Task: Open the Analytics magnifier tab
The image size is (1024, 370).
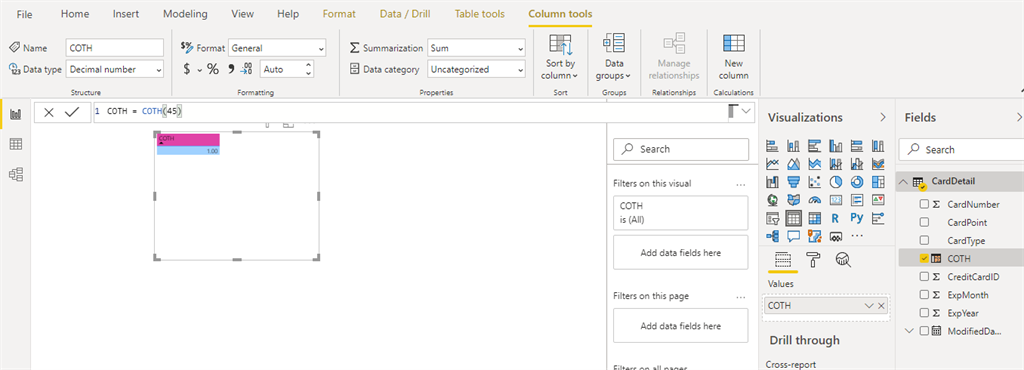Action: (x=843, y=260)
